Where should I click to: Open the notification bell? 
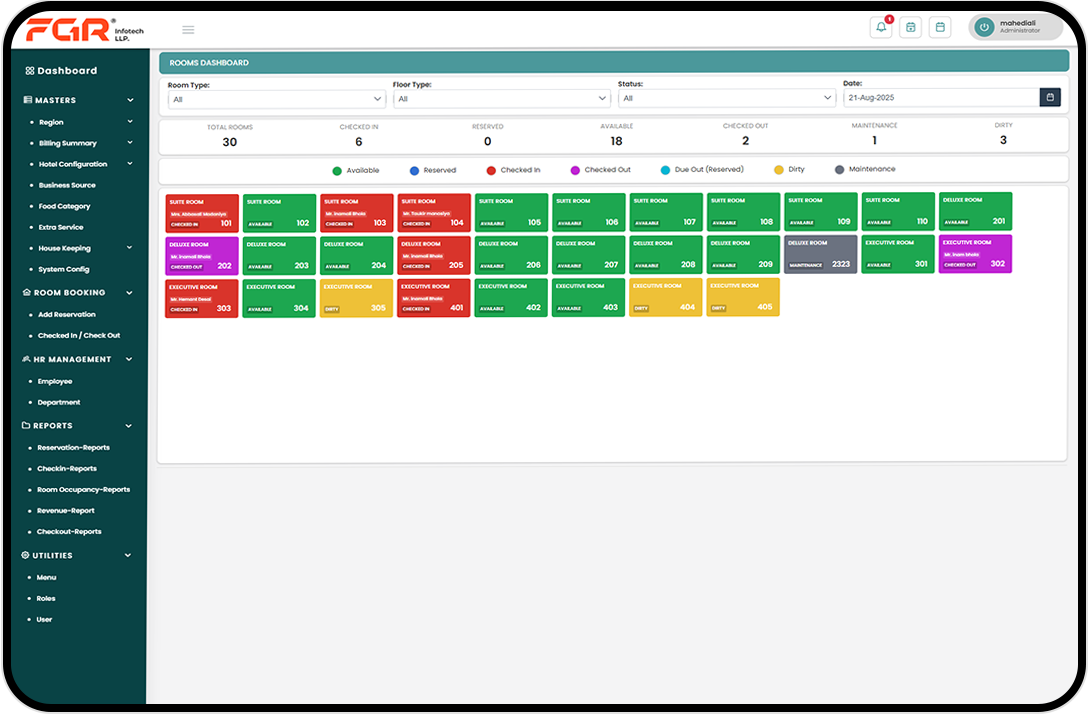pyautogui.click(x=881, y=28)
